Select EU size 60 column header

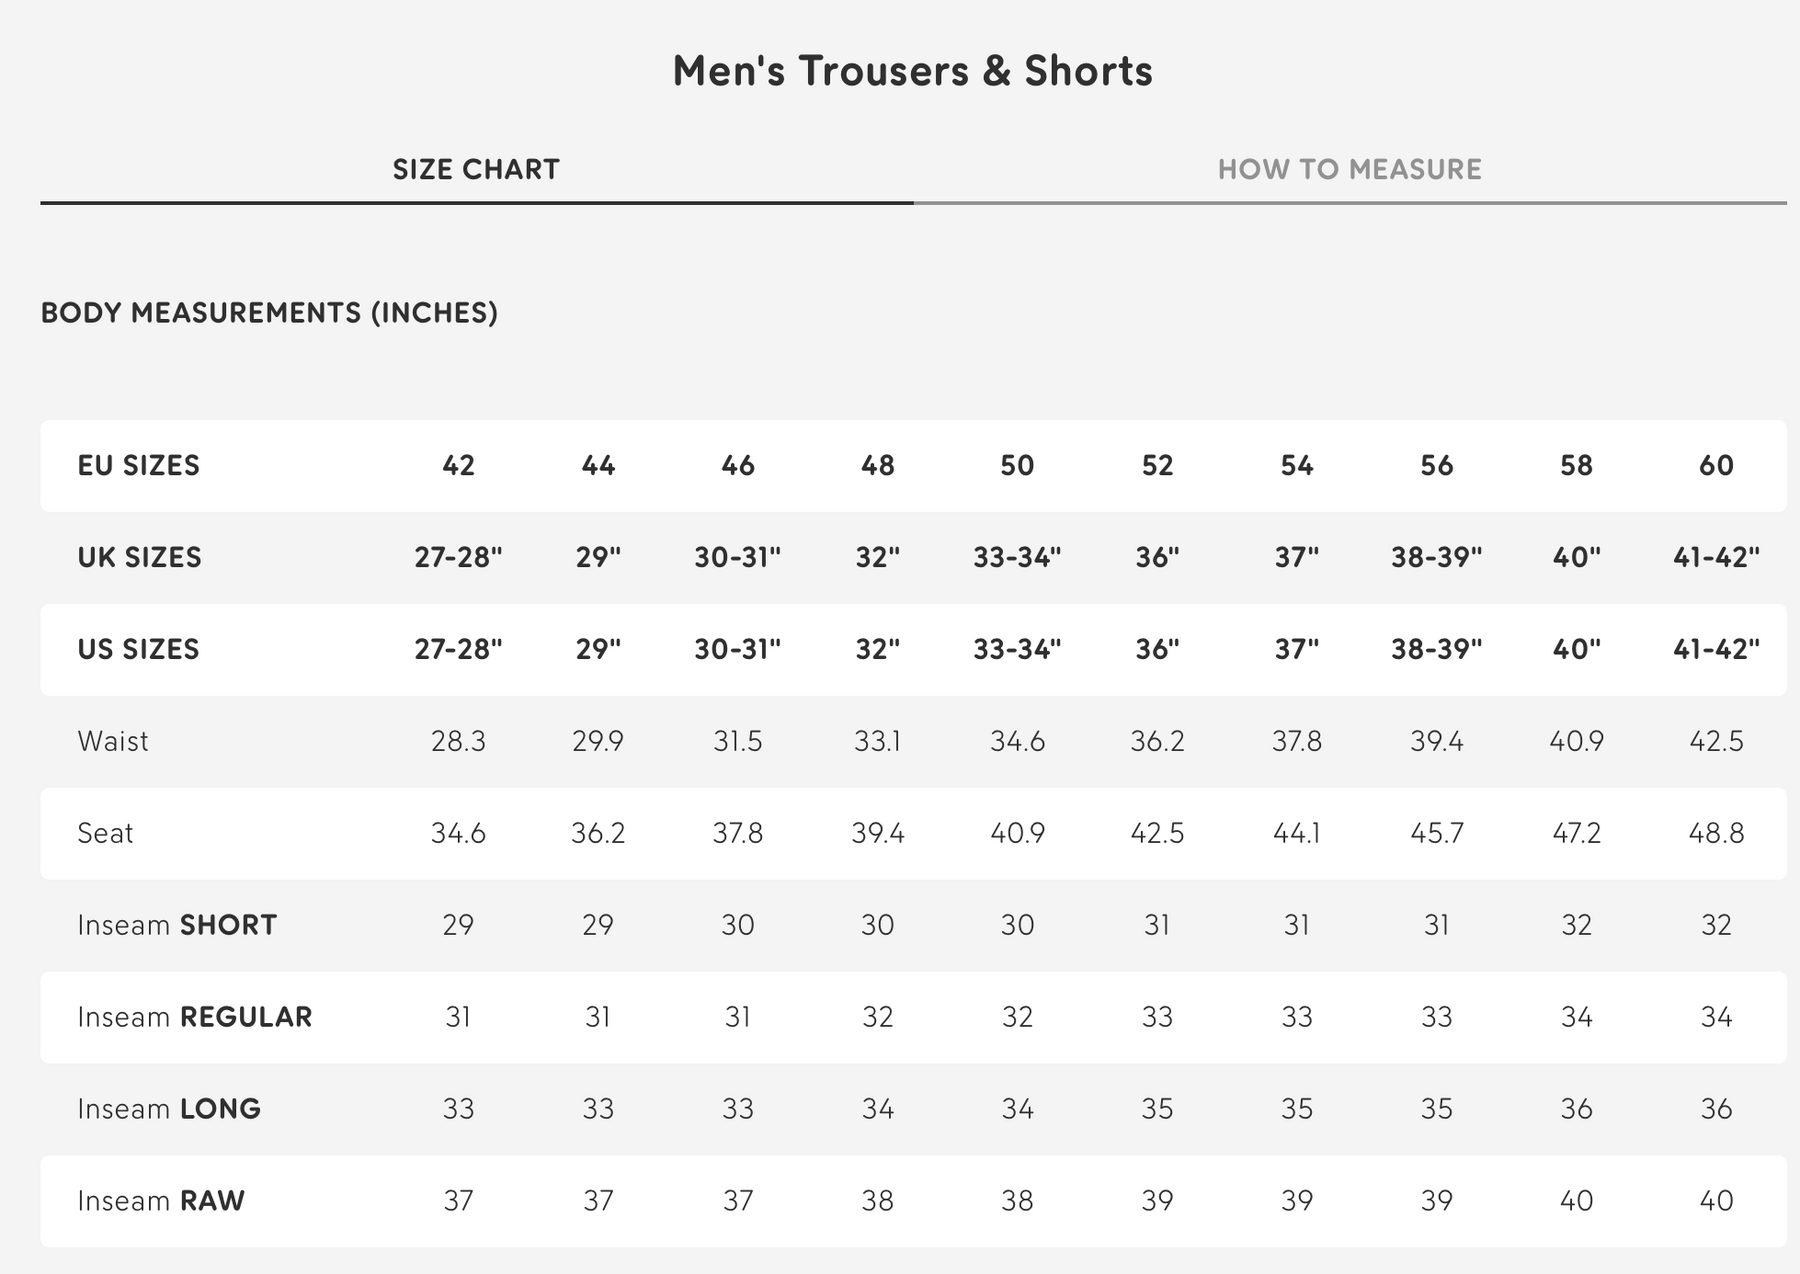point(1716,466)
